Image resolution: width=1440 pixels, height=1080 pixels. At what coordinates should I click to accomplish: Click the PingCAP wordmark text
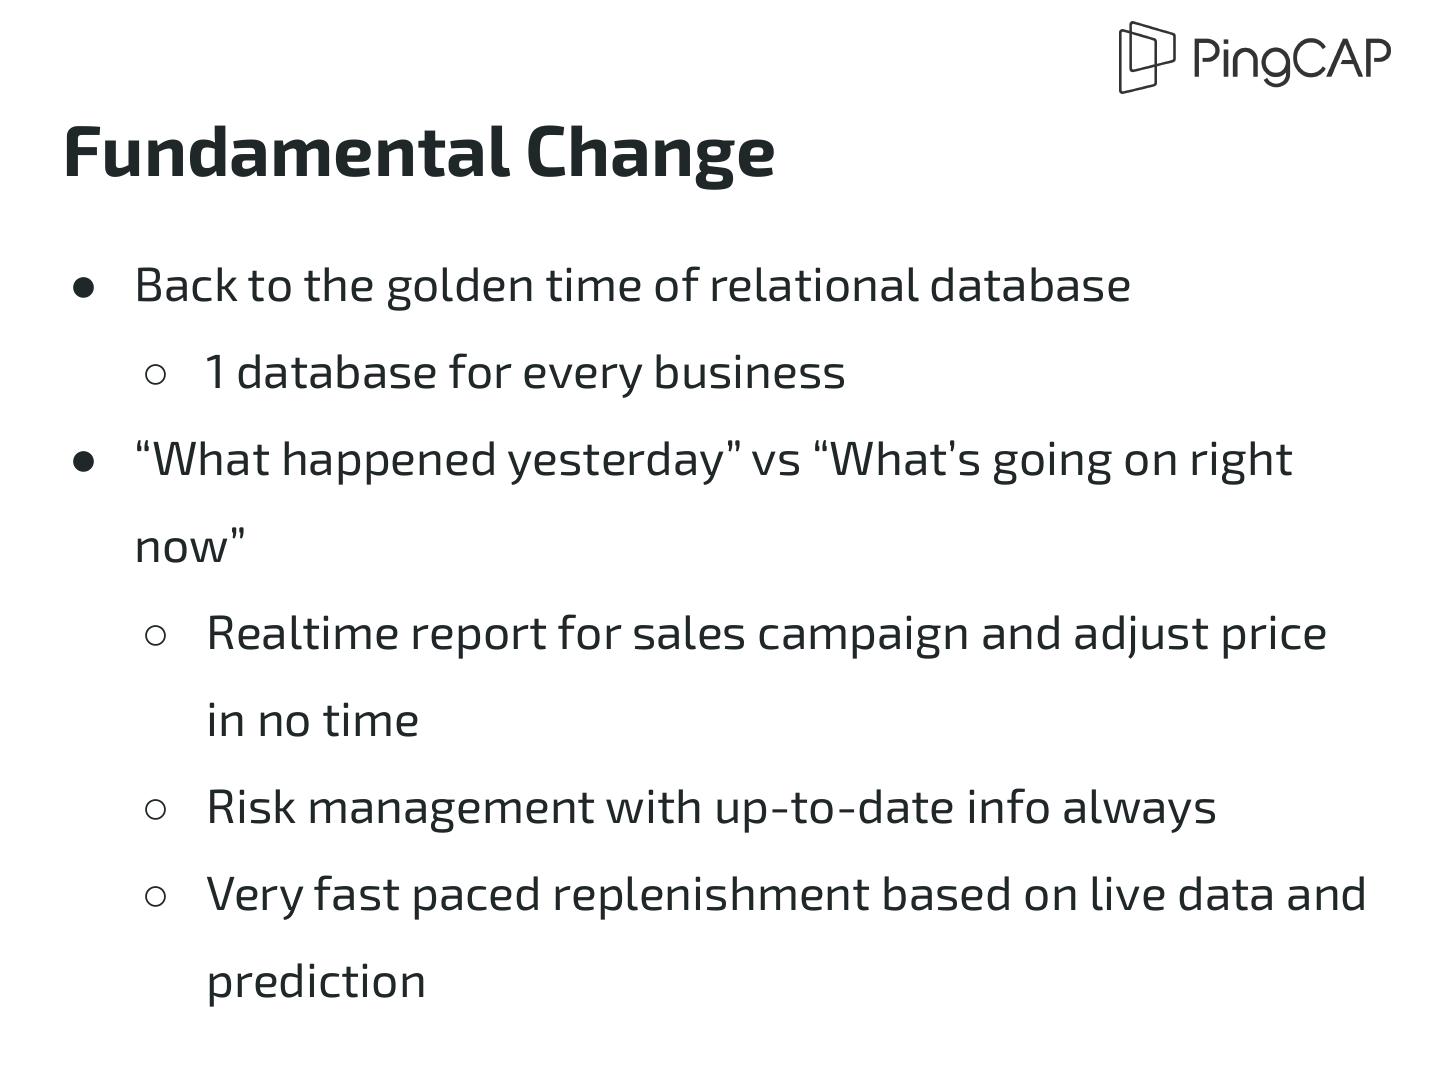(1291, 59)
